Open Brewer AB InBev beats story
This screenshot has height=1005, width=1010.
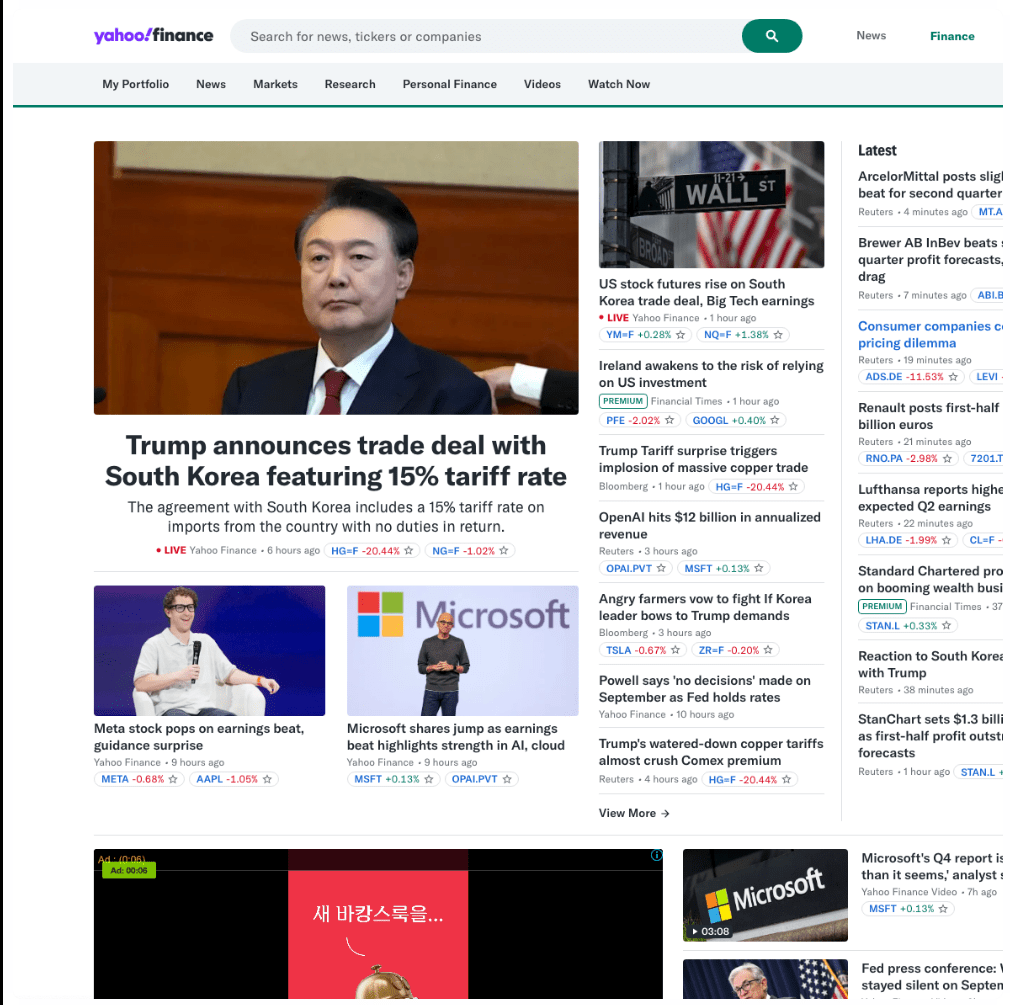point(930,259)
